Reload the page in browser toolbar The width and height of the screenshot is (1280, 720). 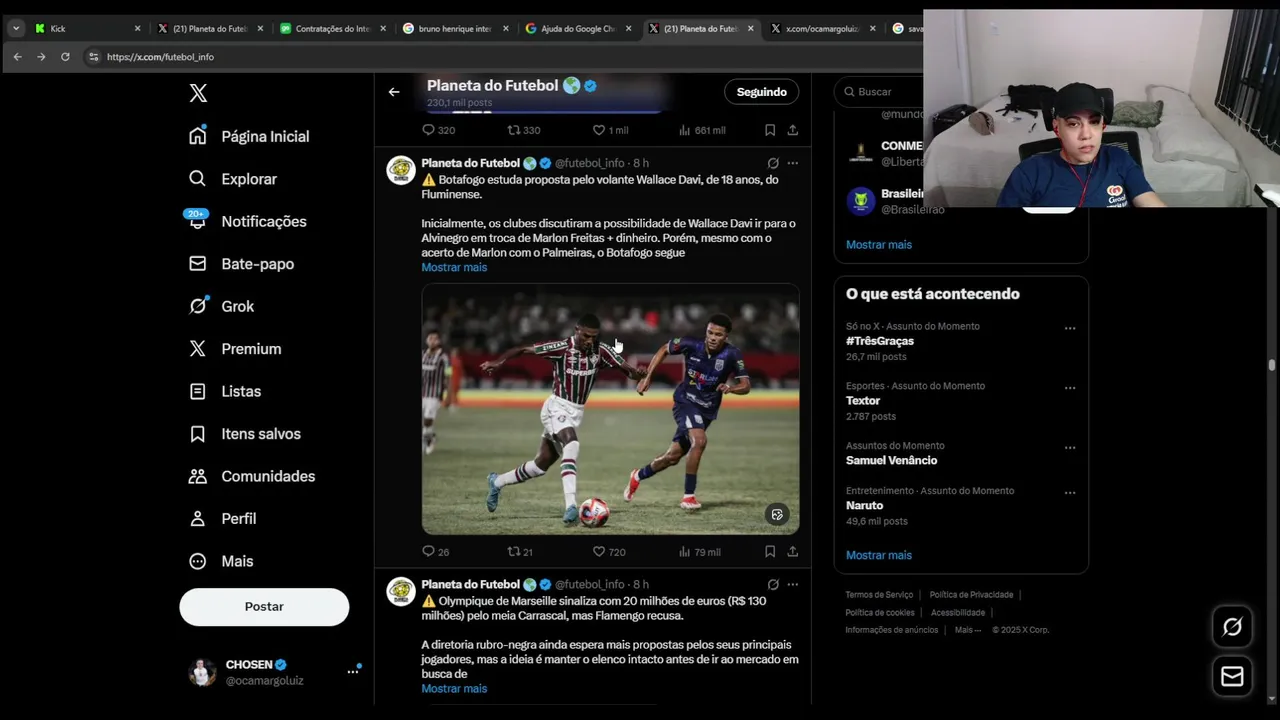click(65, 57)
